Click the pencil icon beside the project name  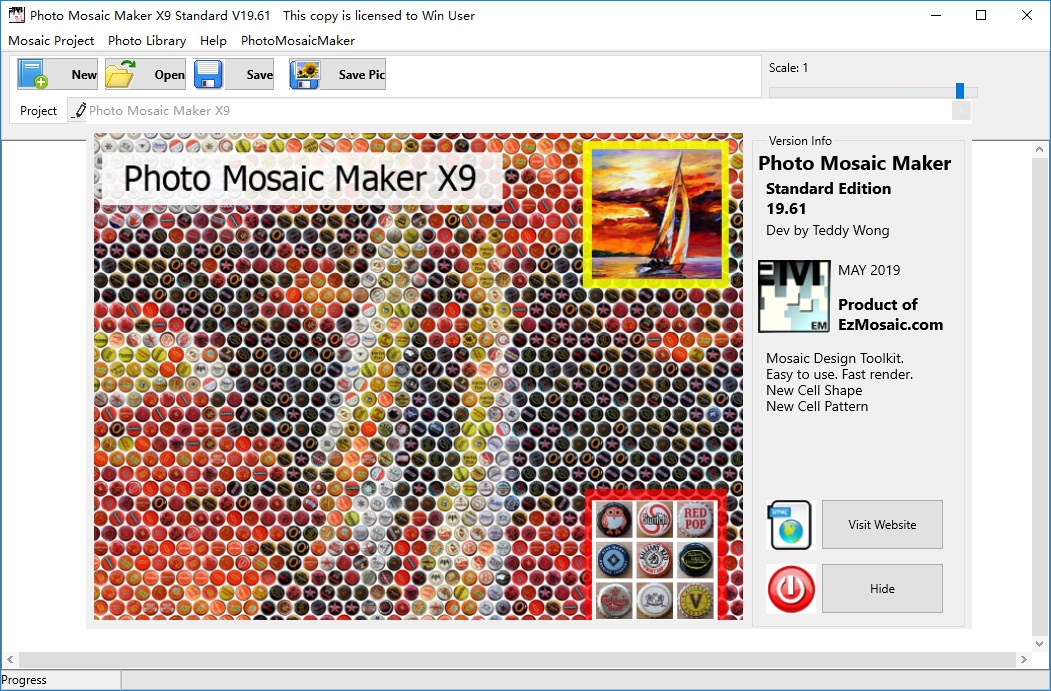[79, 111]
